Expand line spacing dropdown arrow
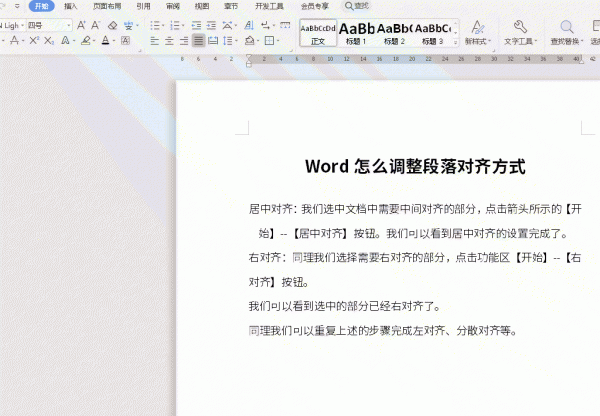The height and width of the screenshot is (416, 600). pyautogui.click(x=236, y=41)
